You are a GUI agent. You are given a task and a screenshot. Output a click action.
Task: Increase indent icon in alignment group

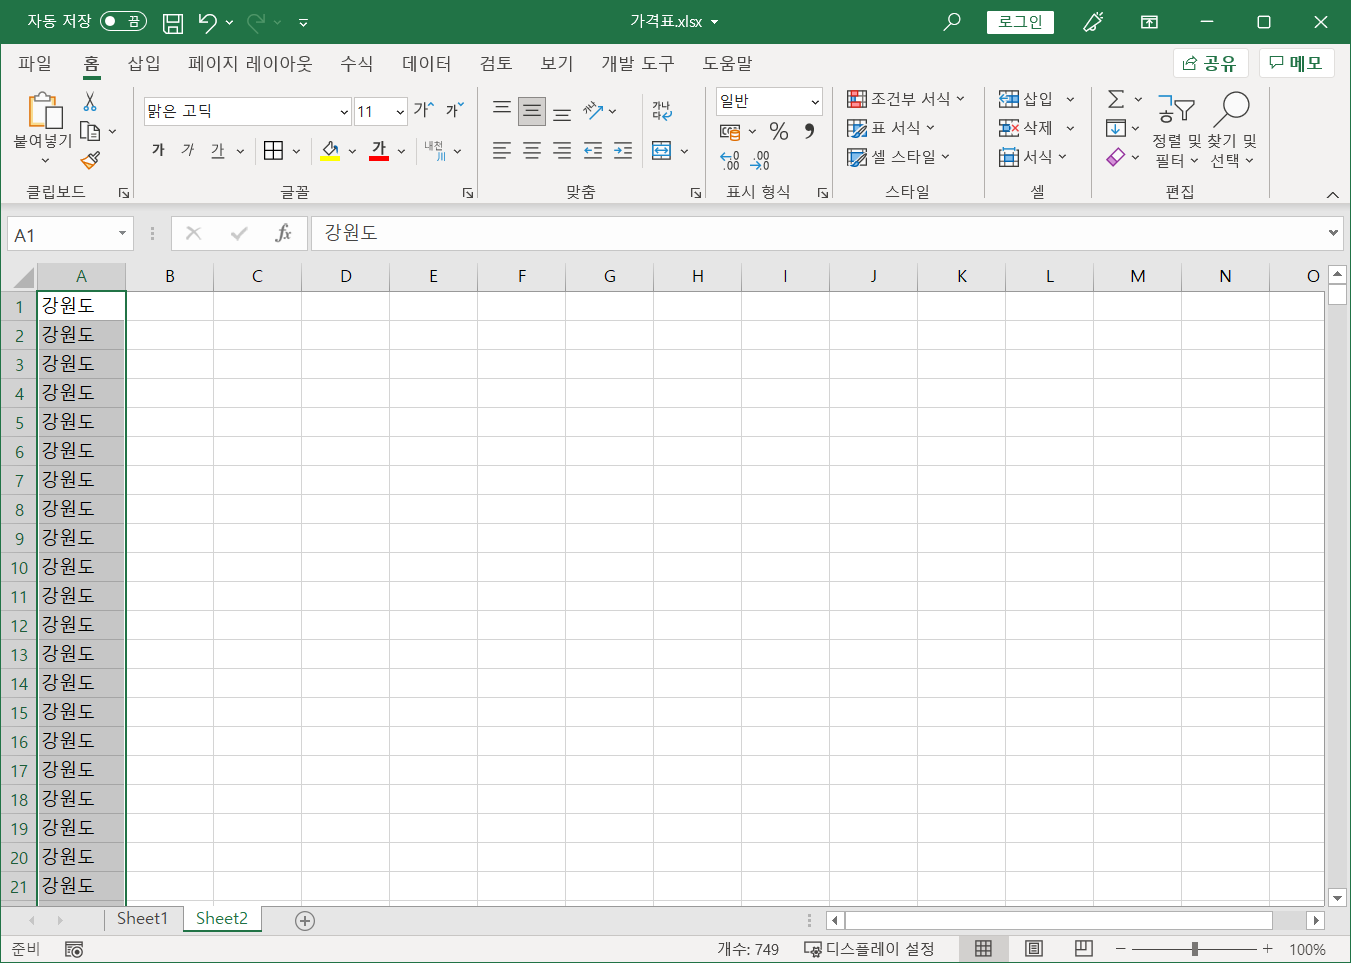623,151
